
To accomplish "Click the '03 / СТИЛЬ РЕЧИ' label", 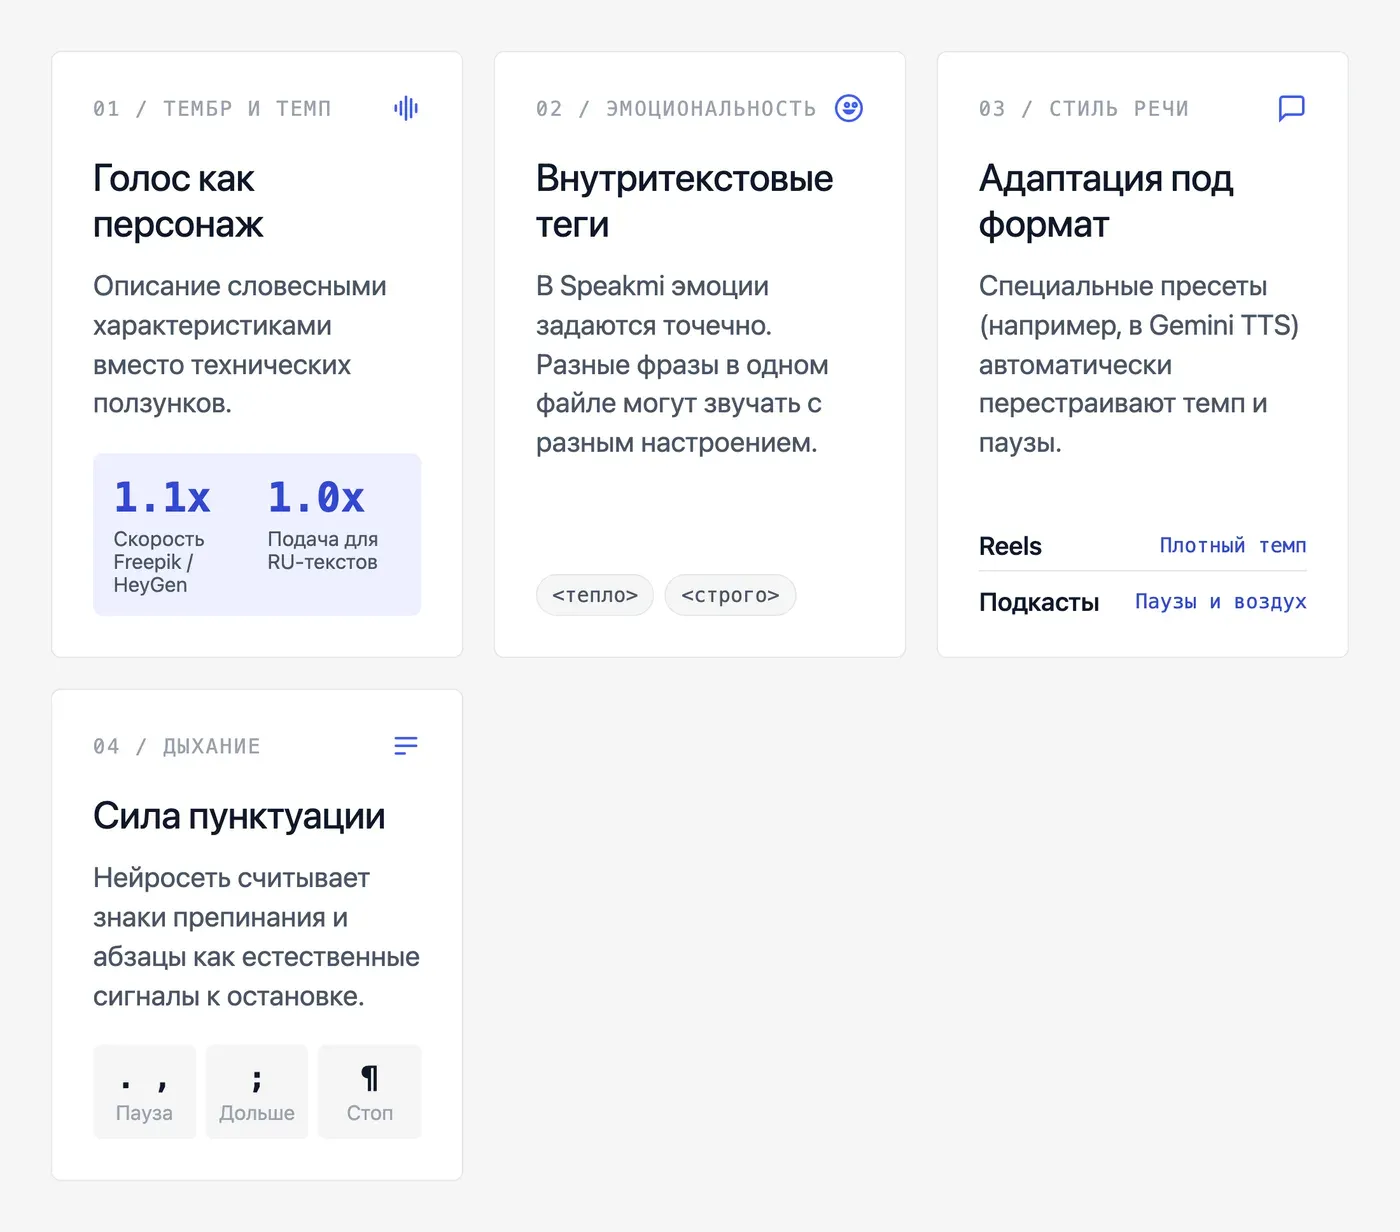I will tap(1084, 108).
